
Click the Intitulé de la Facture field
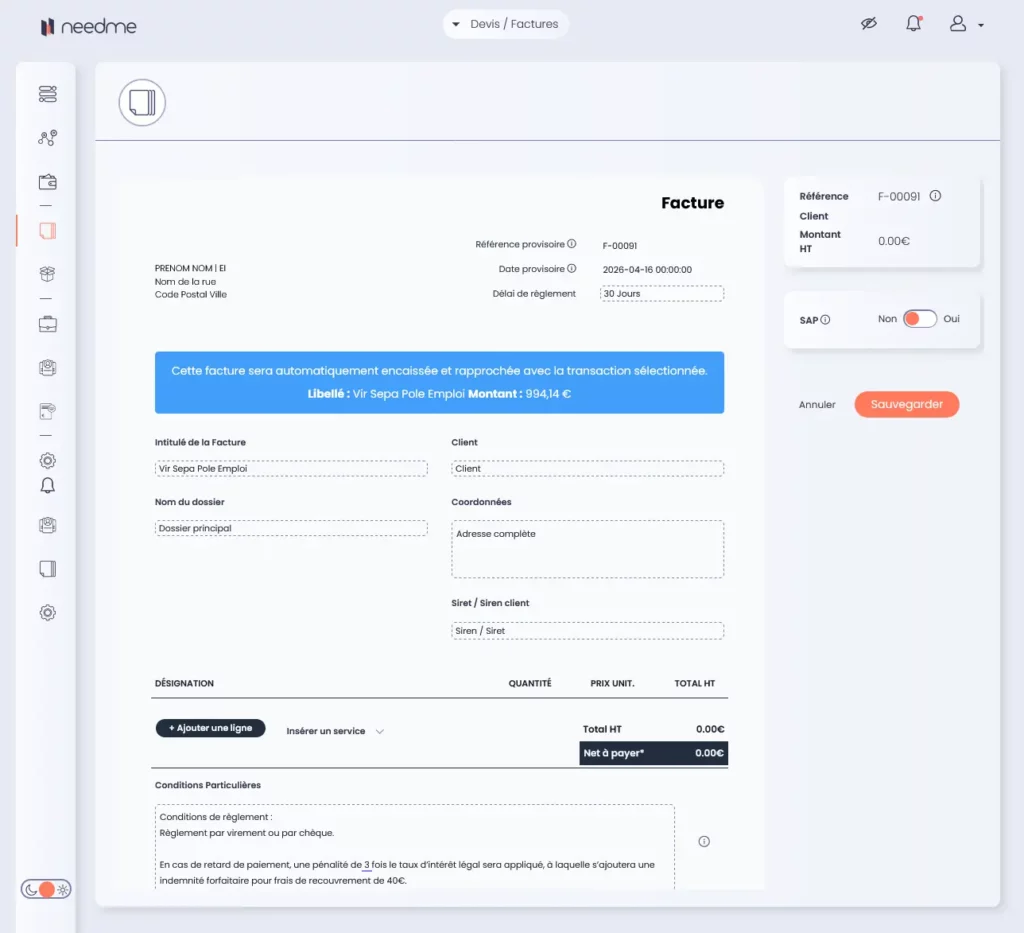(291, 468)
